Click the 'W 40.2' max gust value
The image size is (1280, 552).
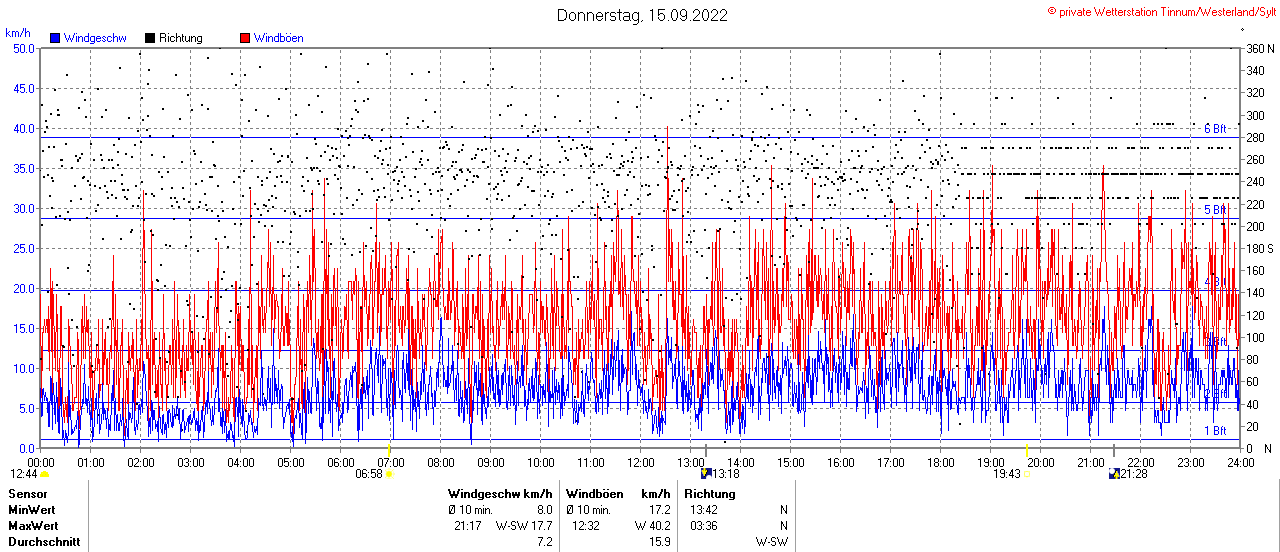tap(652, 526)
